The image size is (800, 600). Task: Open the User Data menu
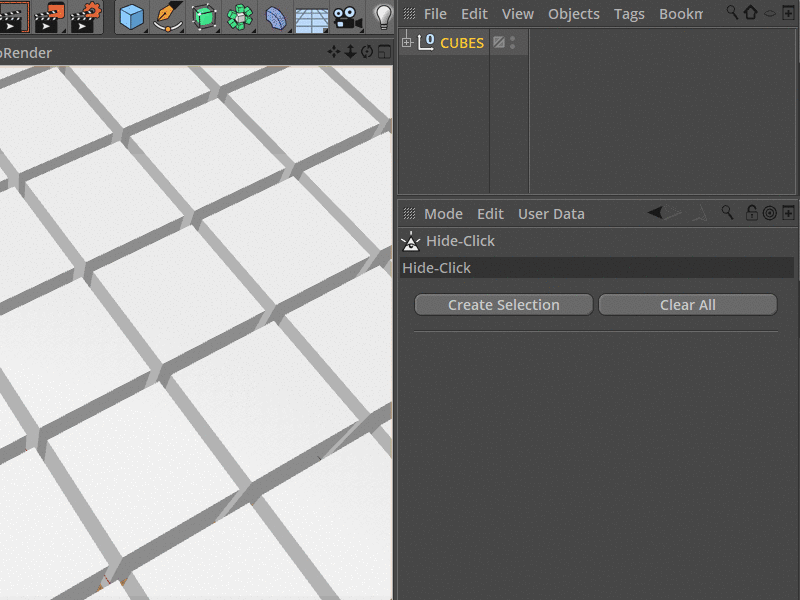552,214
